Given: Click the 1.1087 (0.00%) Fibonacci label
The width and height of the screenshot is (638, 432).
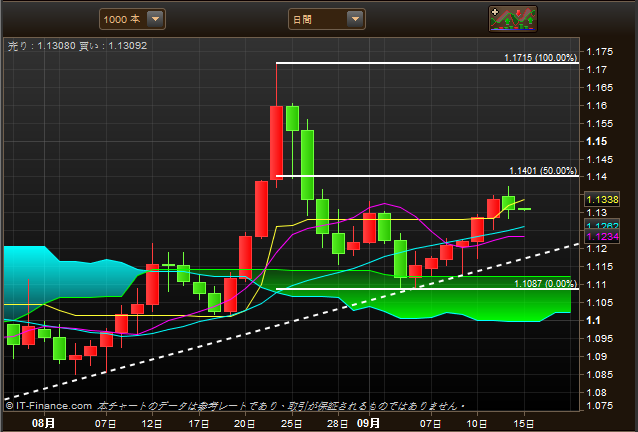Looking at the screenshot, I should pos(545,284).
